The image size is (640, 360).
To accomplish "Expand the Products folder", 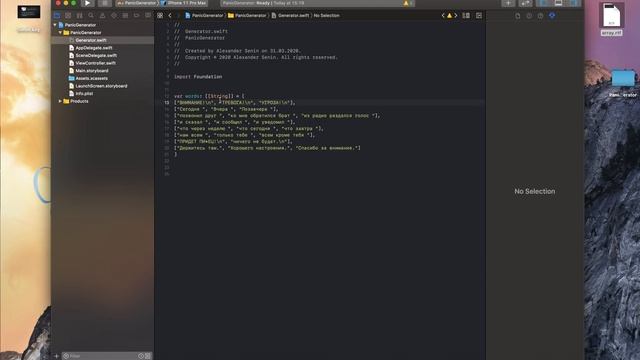I will point(60,101).
